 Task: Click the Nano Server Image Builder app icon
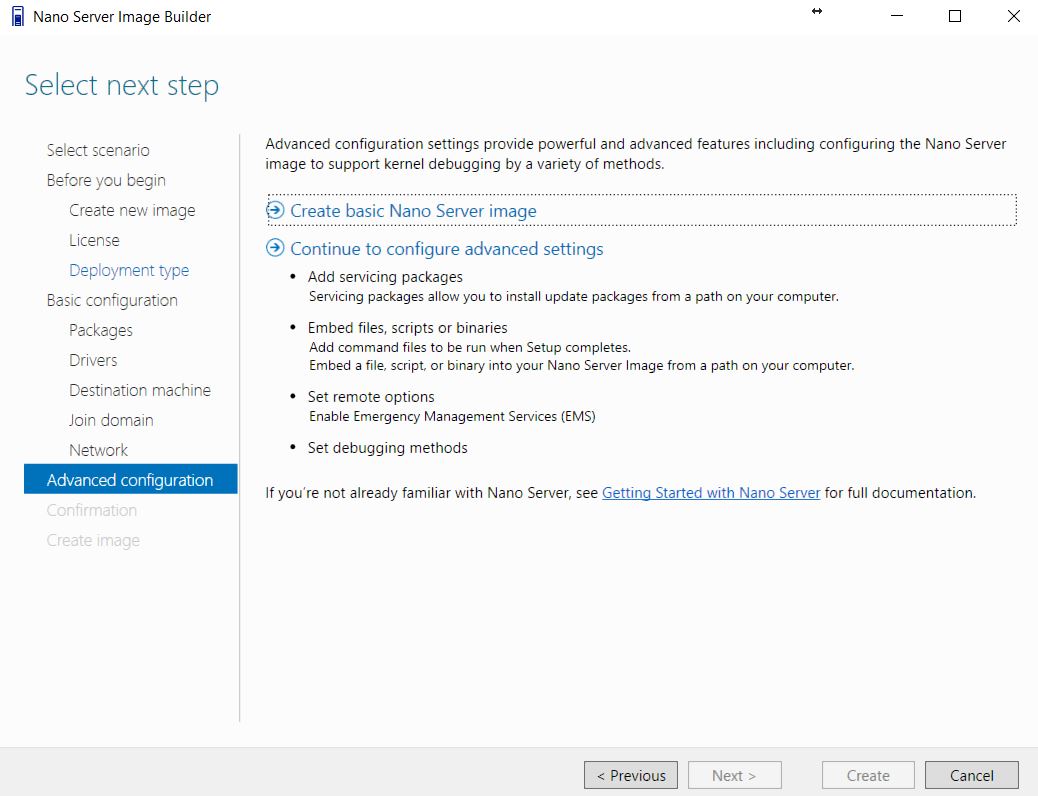click(18, 17)
